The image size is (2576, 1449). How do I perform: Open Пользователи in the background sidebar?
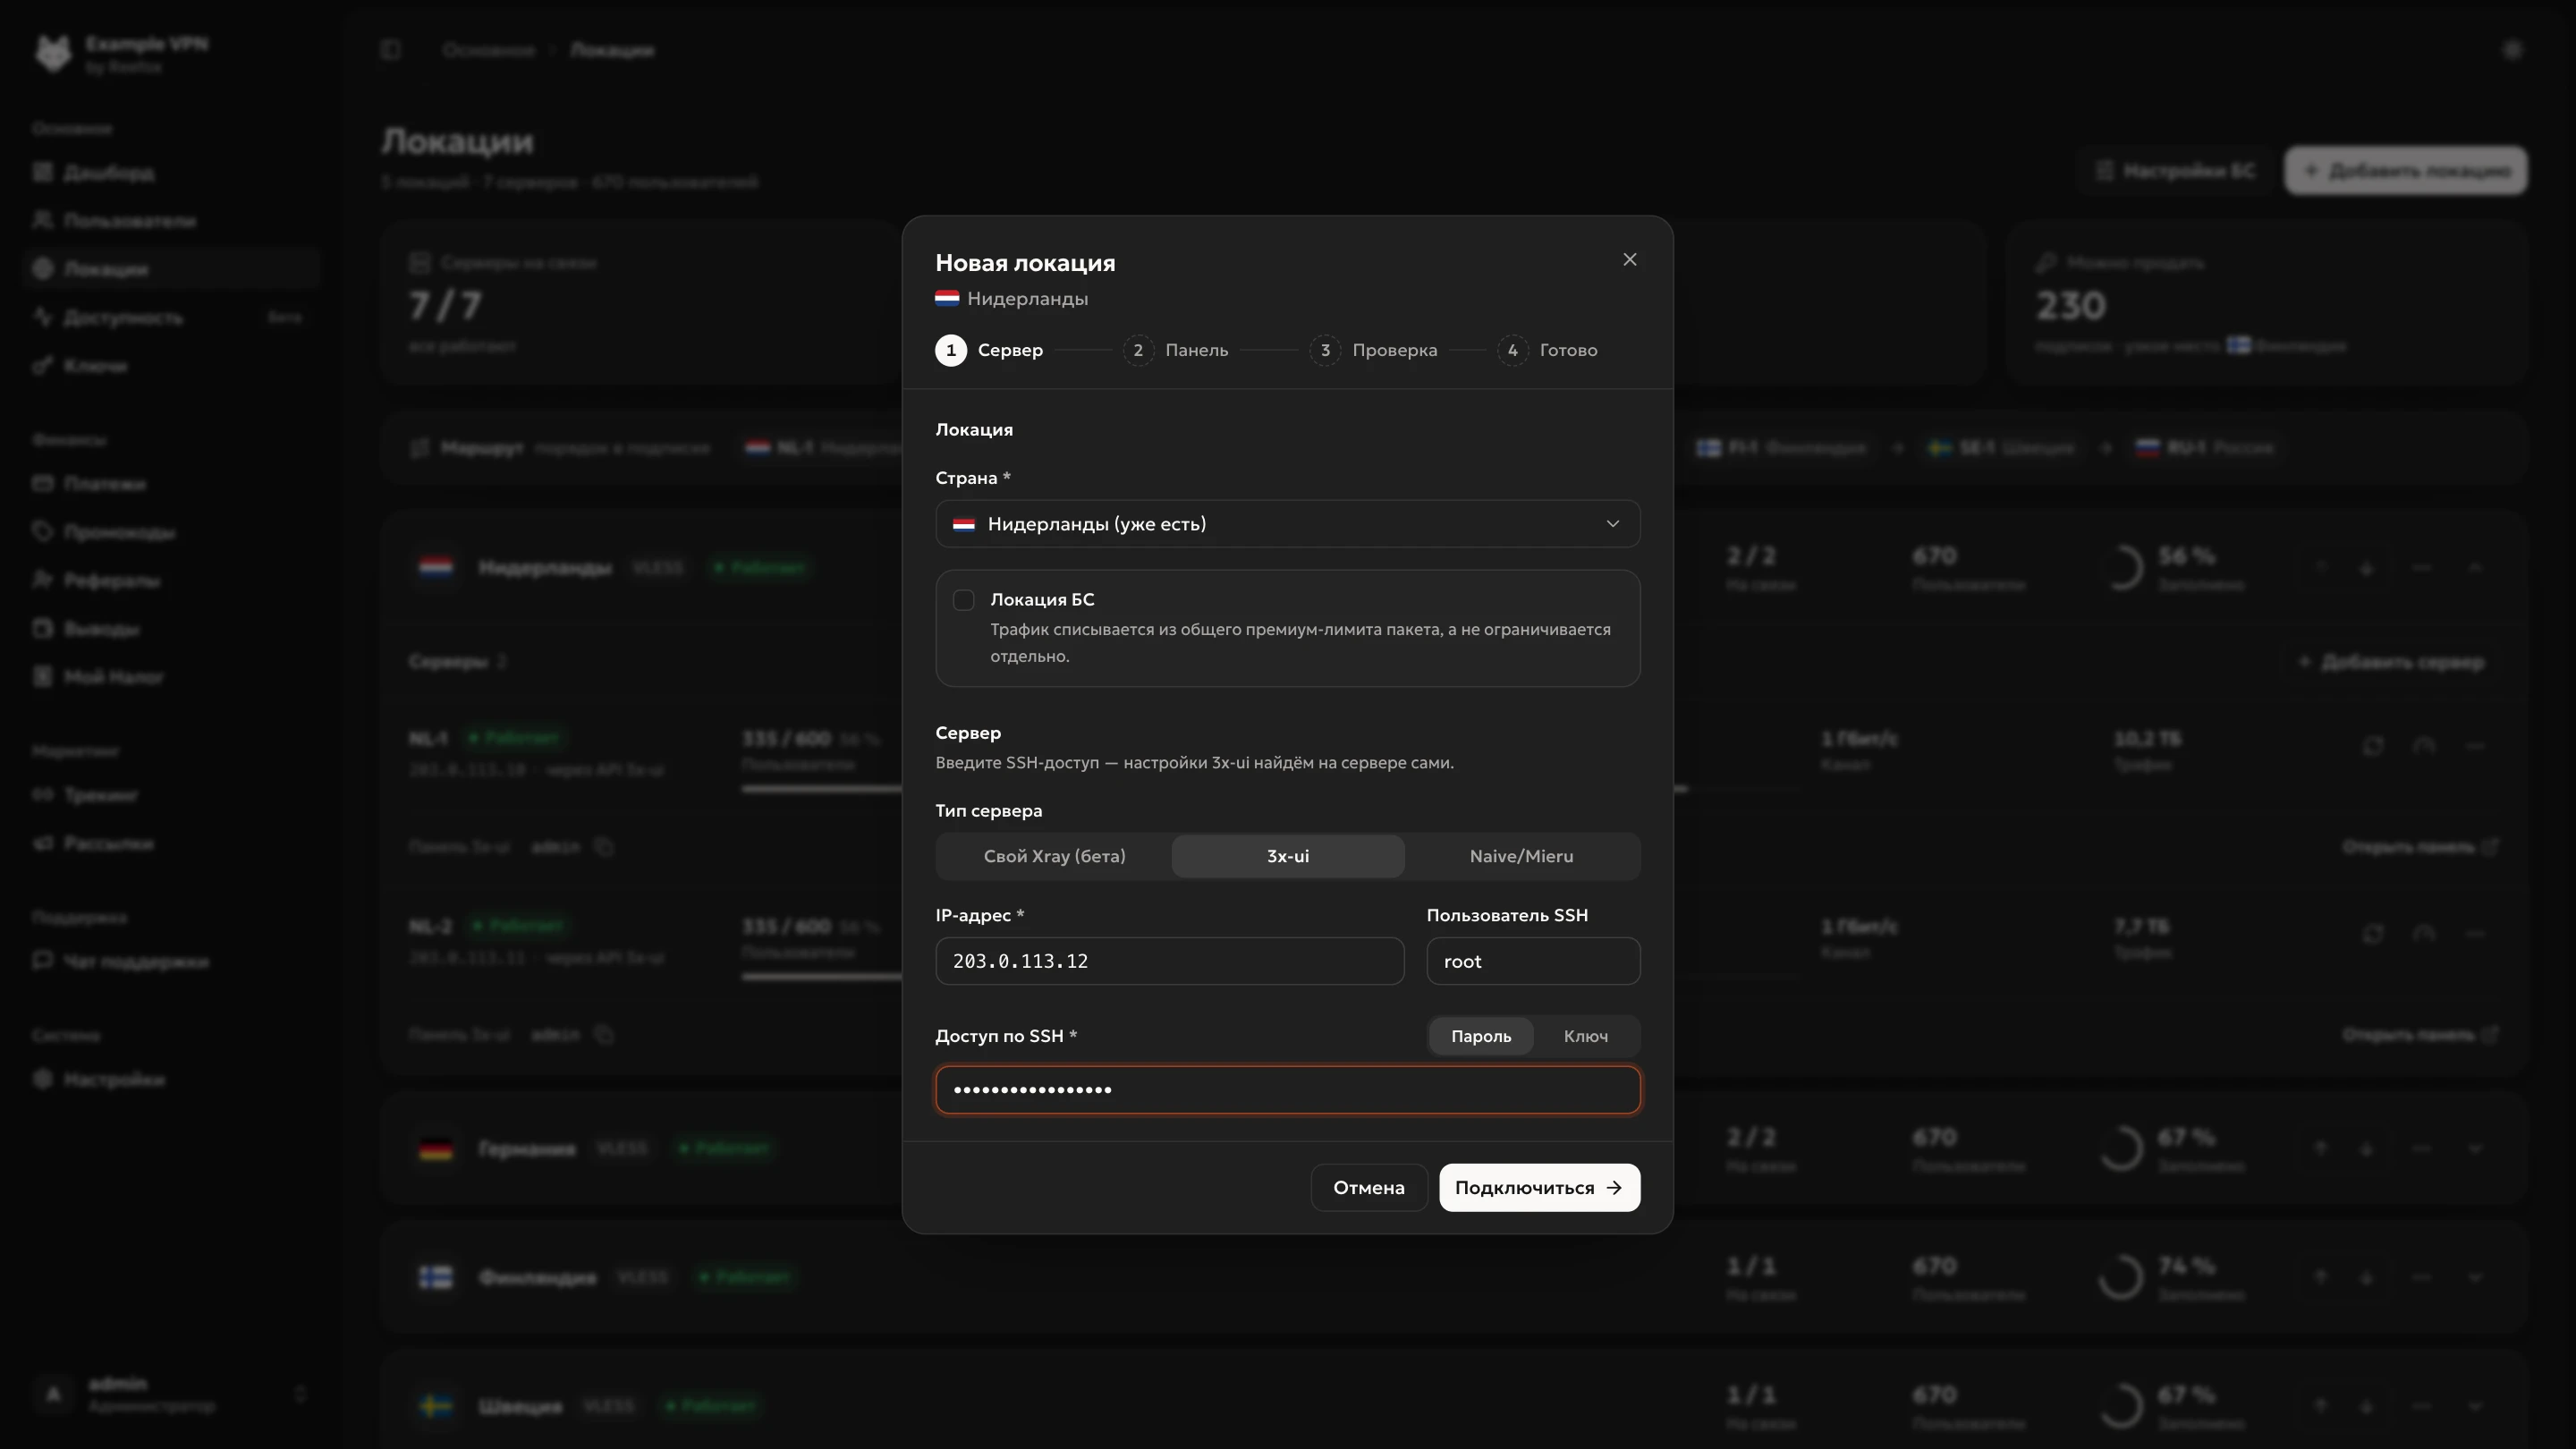click(170, 221)
